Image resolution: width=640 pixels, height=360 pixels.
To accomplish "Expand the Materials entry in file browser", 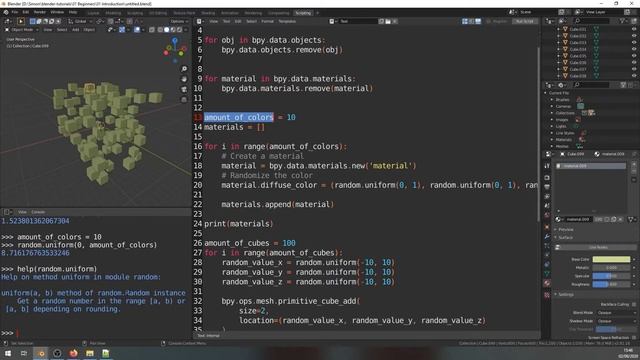I will pos(552,140).
